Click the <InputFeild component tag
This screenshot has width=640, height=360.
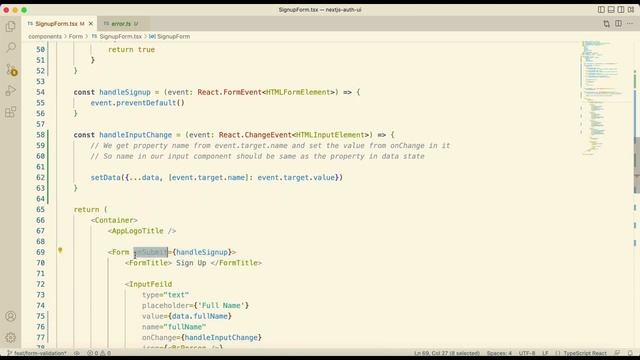click(149, 284)
